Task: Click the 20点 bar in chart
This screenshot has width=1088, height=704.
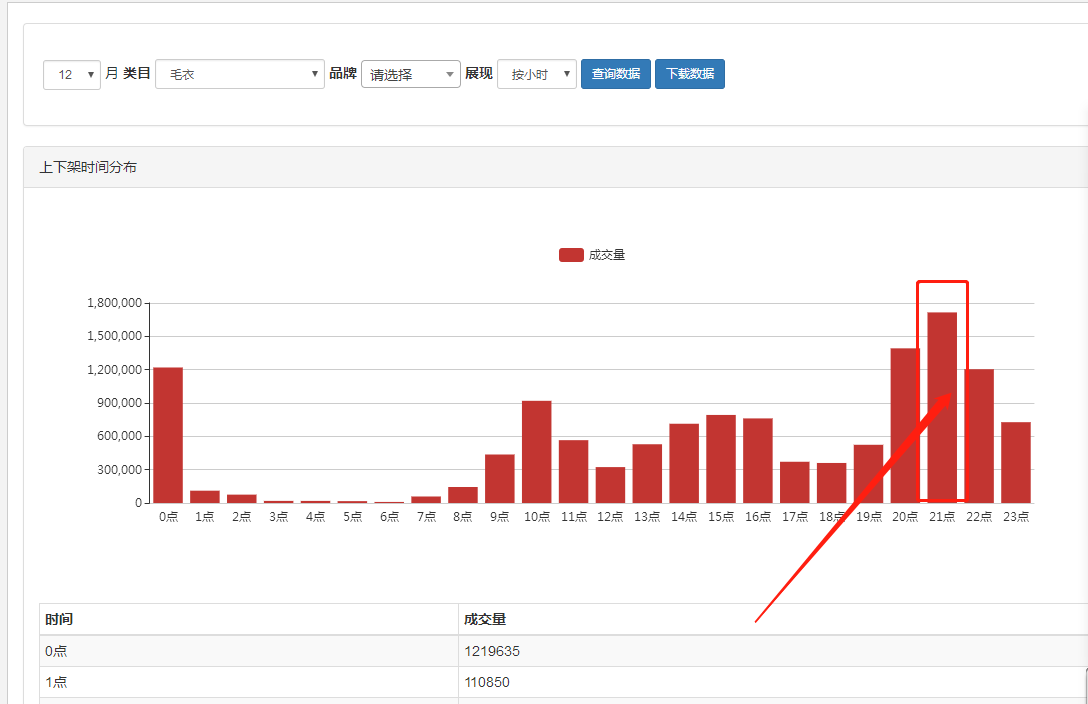Action: pyautogui.click(x=905, y=426)
